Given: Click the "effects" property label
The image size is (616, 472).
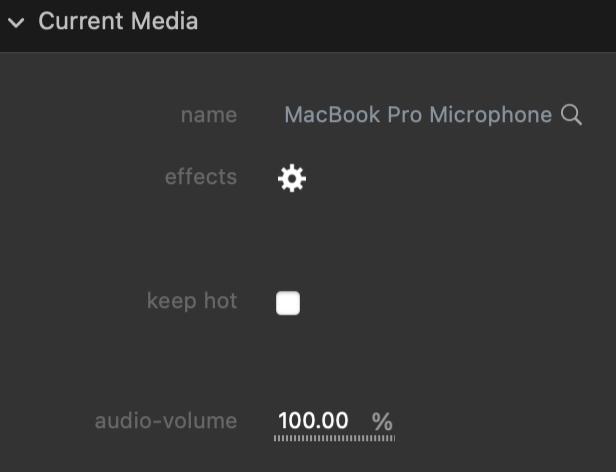Looking at the screenshot, I should pyautogui.click(x=200, y=177).
